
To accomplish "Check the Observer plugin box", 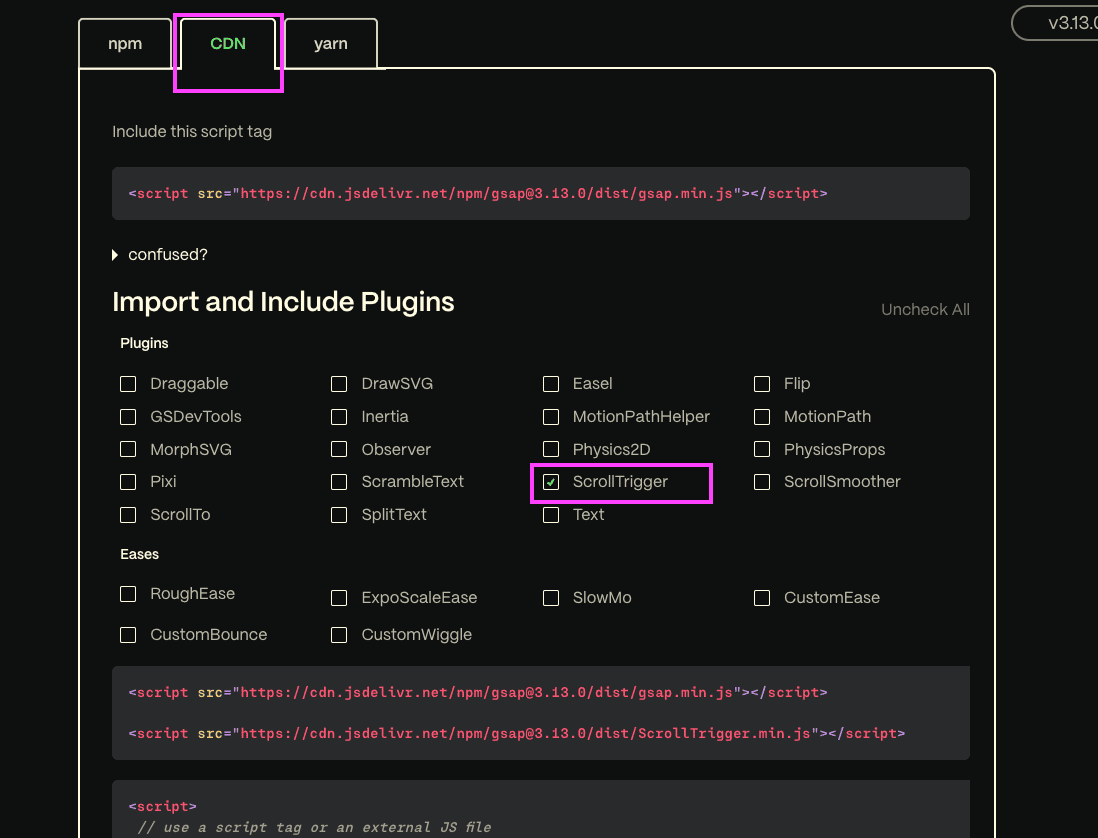I will point(339,450).
